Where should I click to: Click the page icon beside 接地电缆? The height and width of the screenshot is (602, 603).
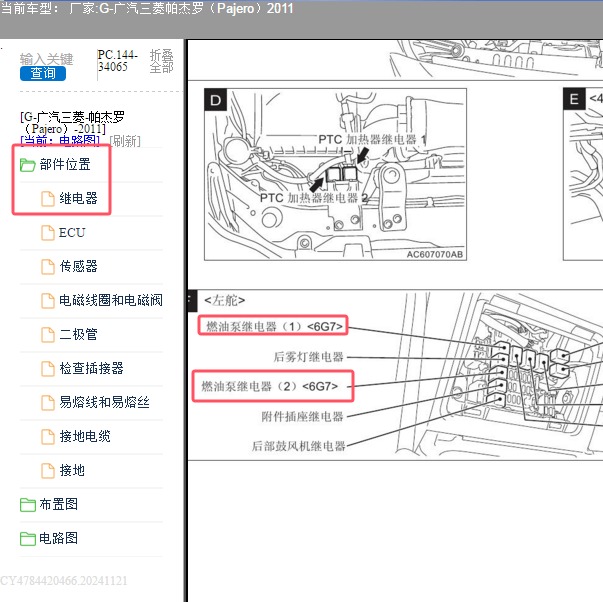point(48,437)
